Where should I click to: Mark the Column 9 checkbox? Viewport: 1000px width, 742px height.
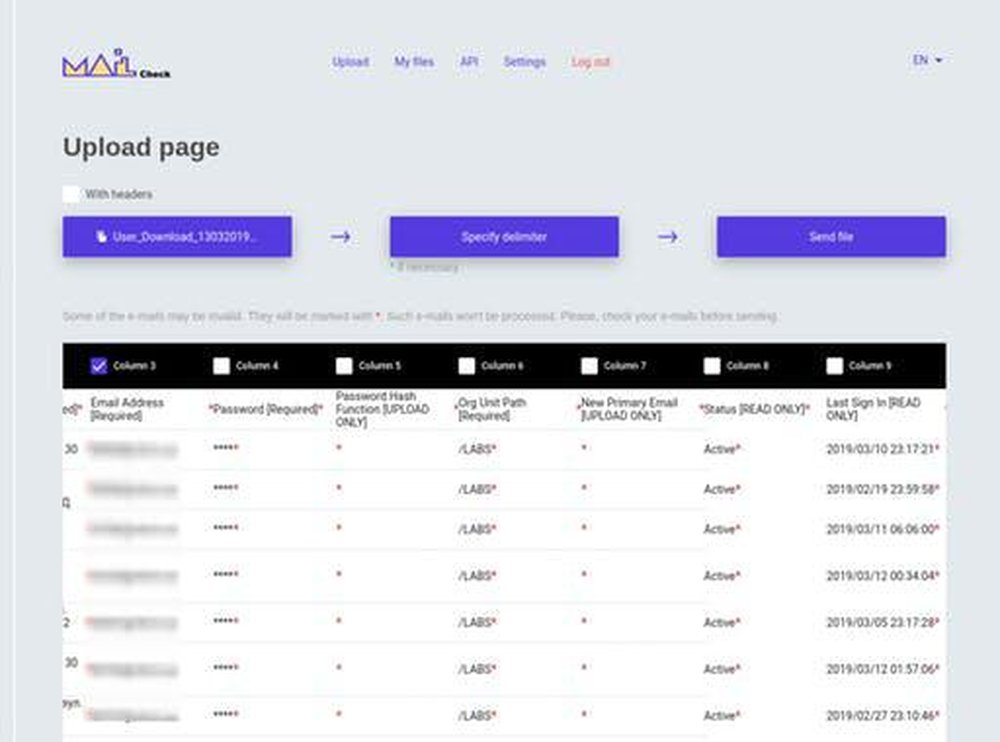click(x=834, y=366)
